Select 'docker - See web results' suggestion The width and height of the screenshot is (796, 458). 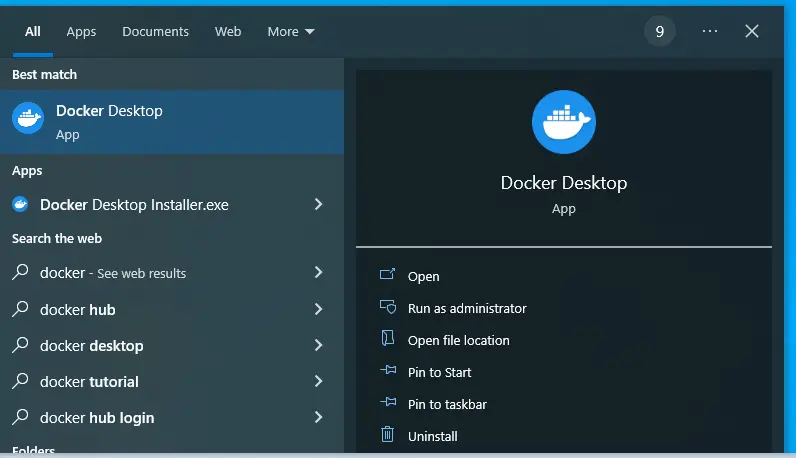(x=172, y=273)
